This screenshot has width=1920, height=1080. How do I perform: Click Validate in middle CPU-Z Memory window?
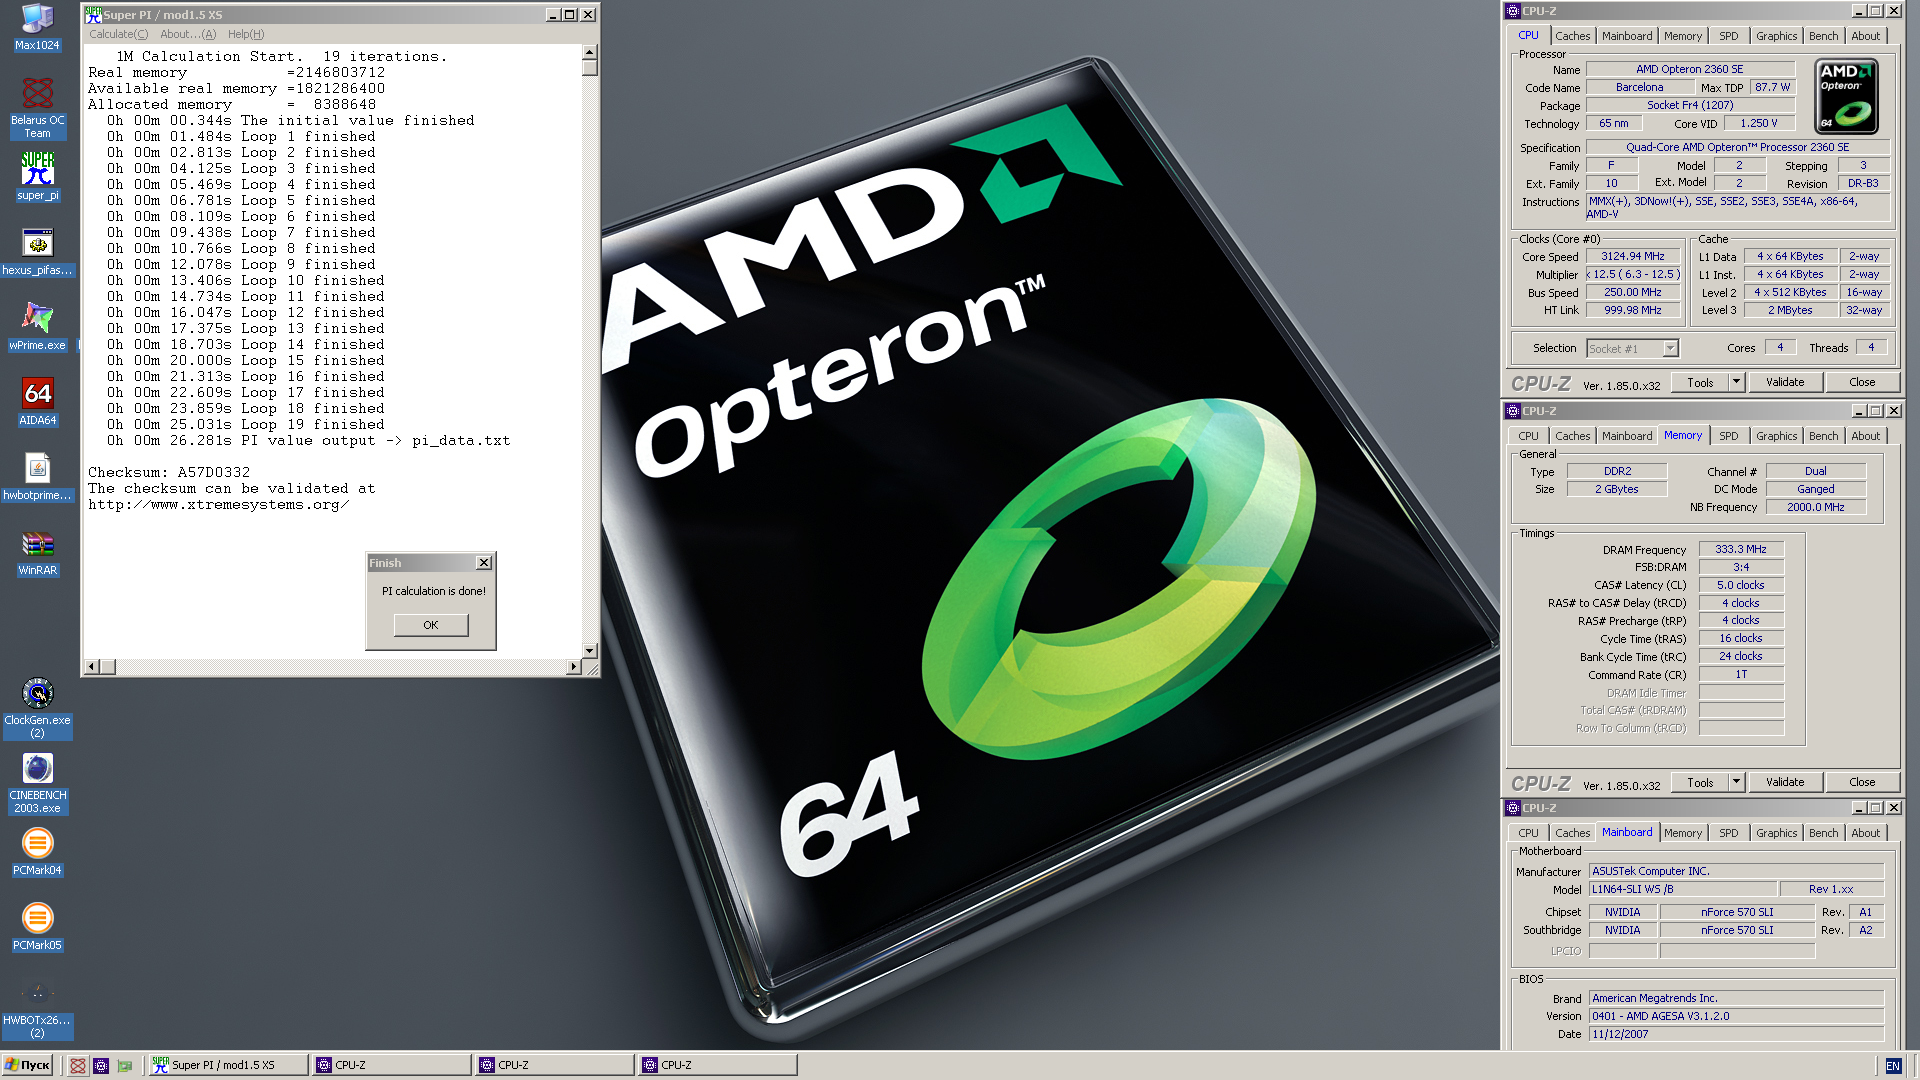pos(1785,782)
